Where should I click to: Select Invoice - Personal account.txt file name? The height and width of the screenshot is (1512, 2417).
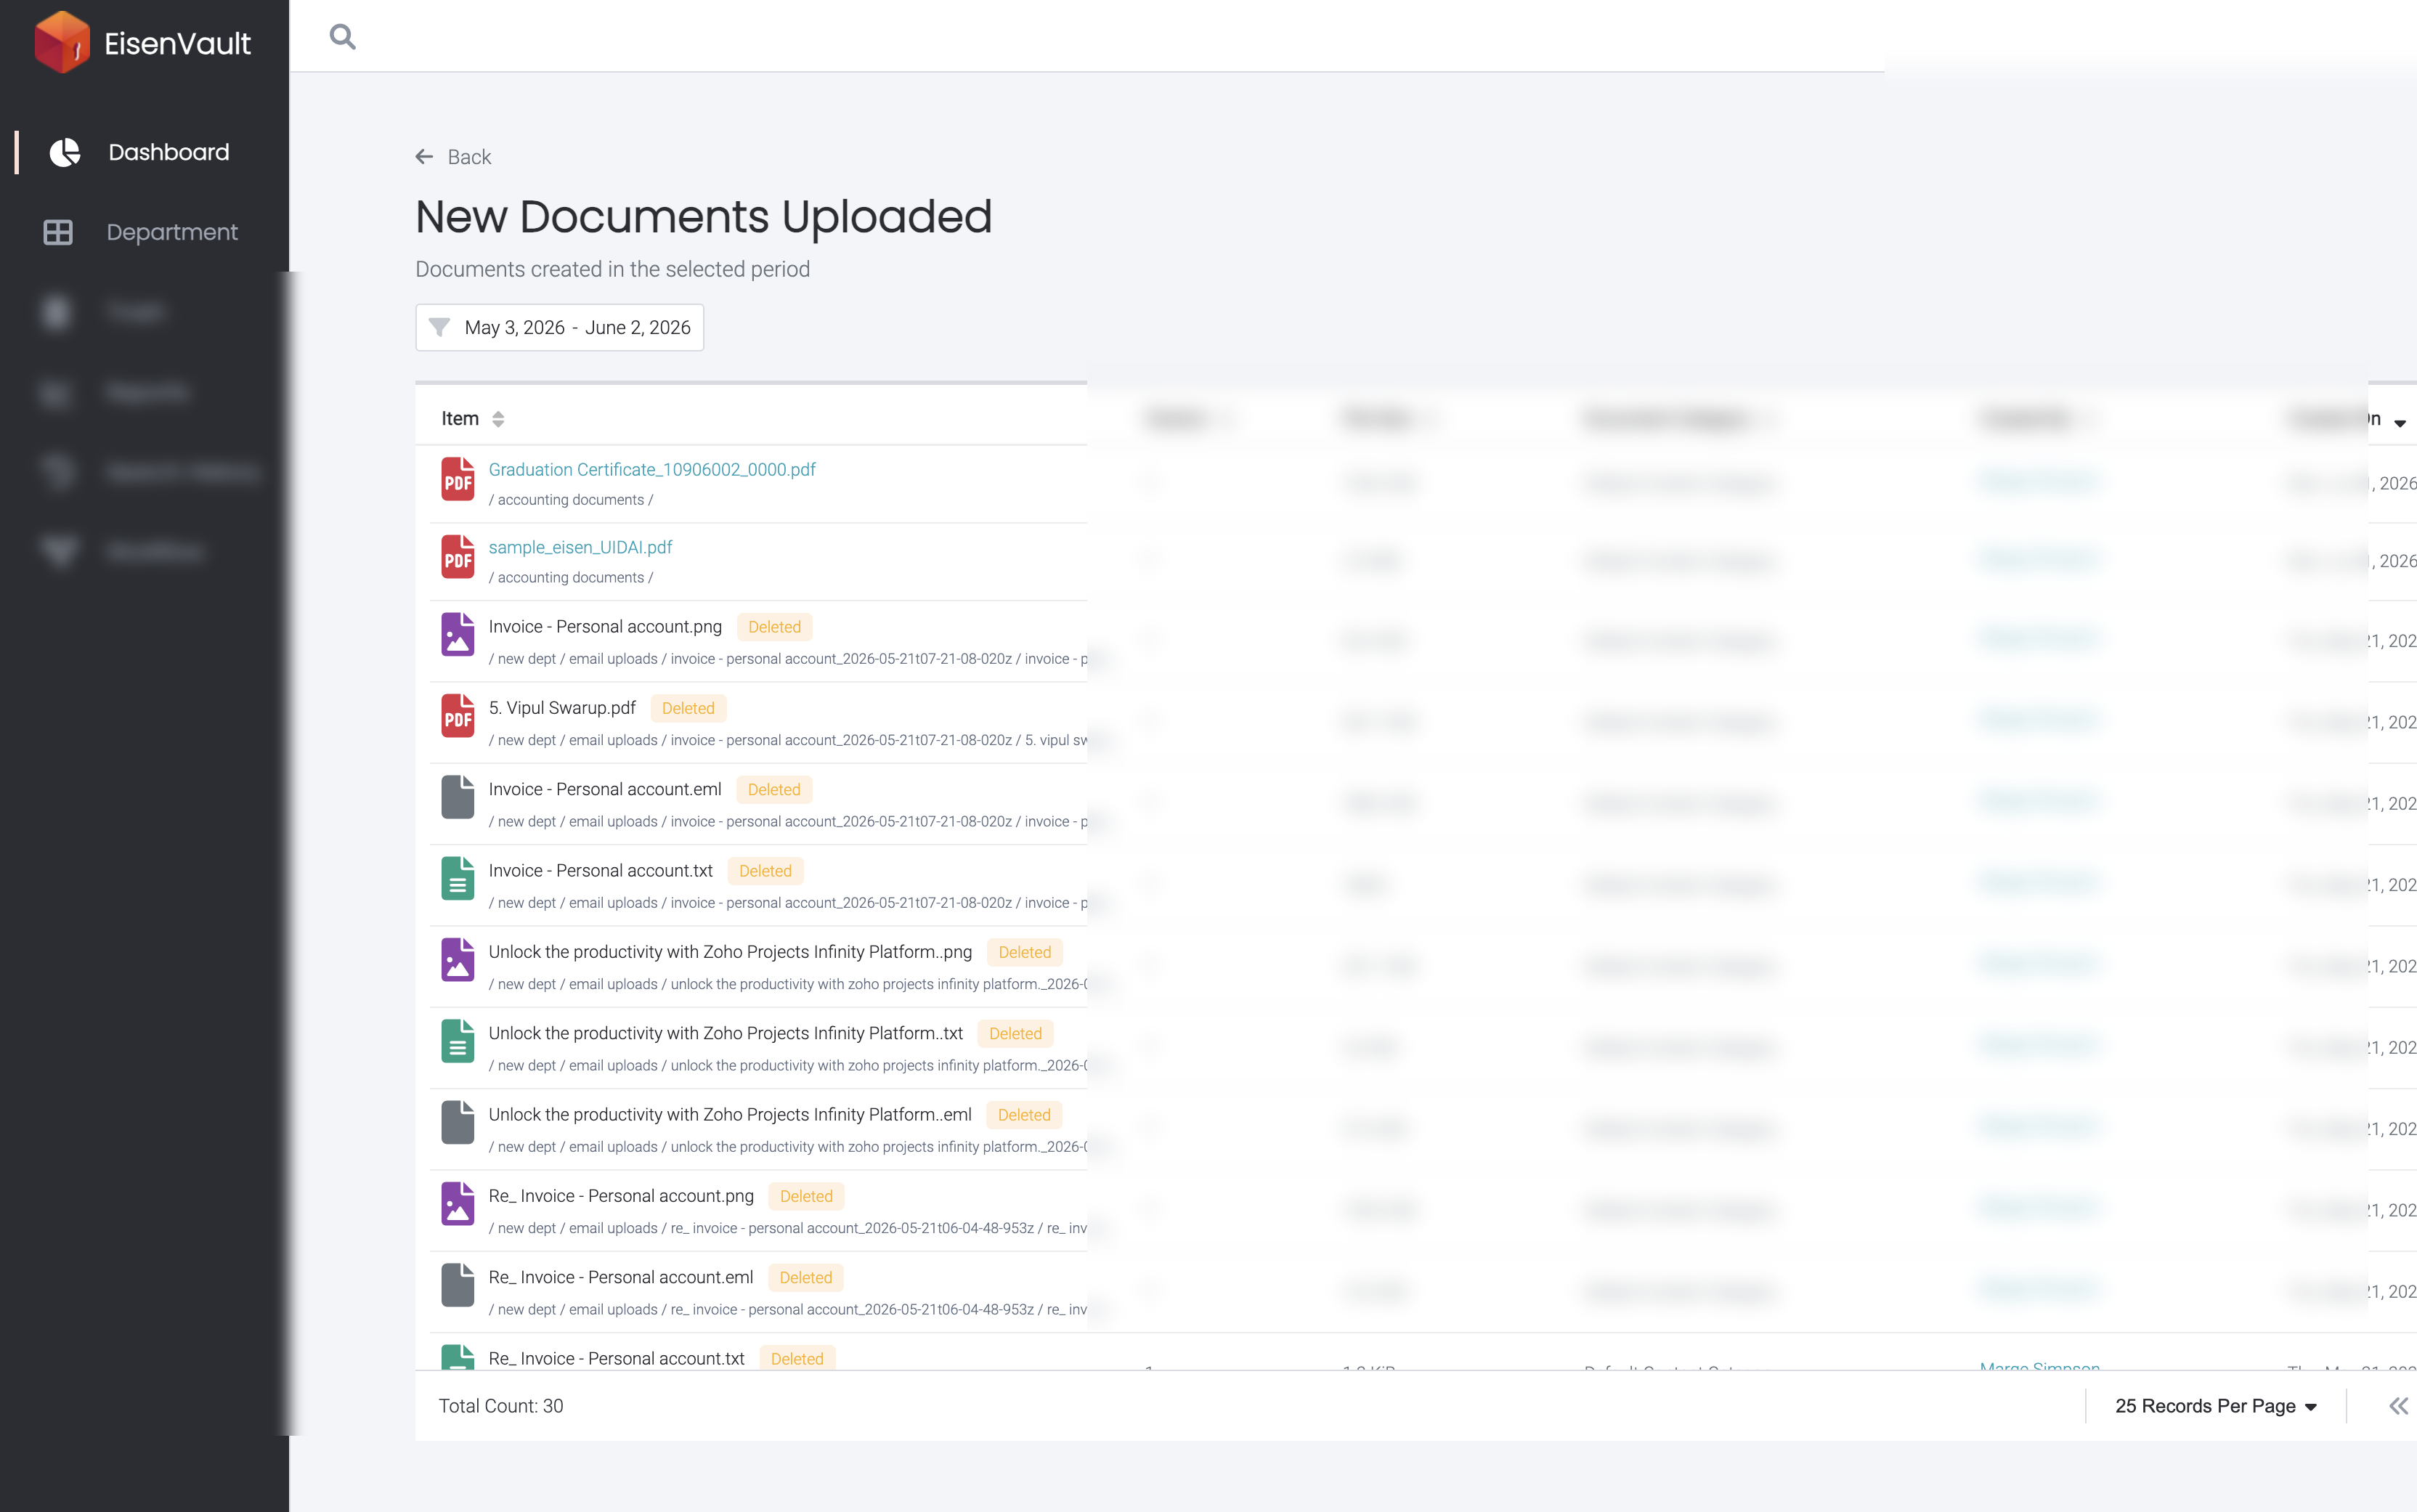click(601, 870)
